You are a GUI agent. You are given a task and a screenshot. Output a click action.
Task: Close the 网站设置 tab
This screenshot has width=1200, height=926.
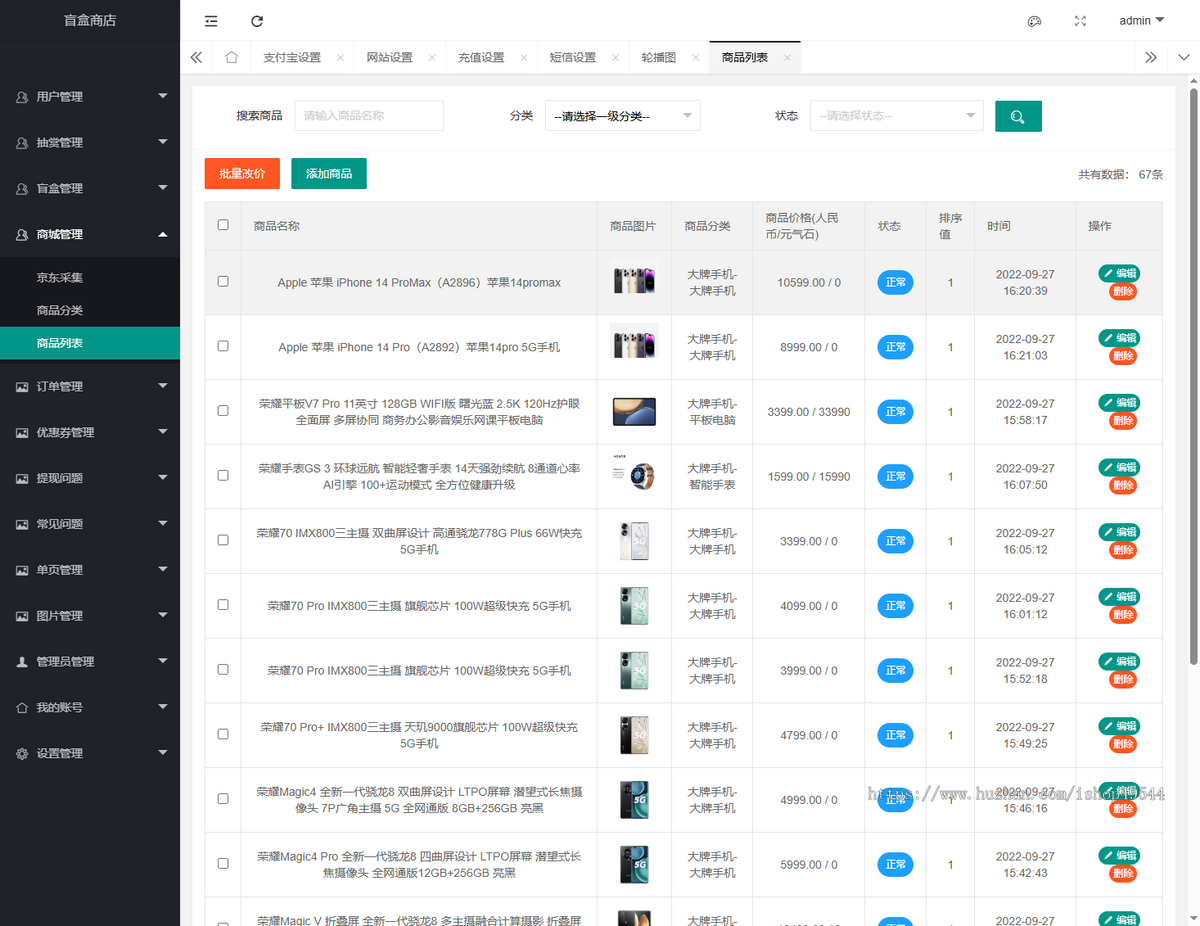[432, 58]
